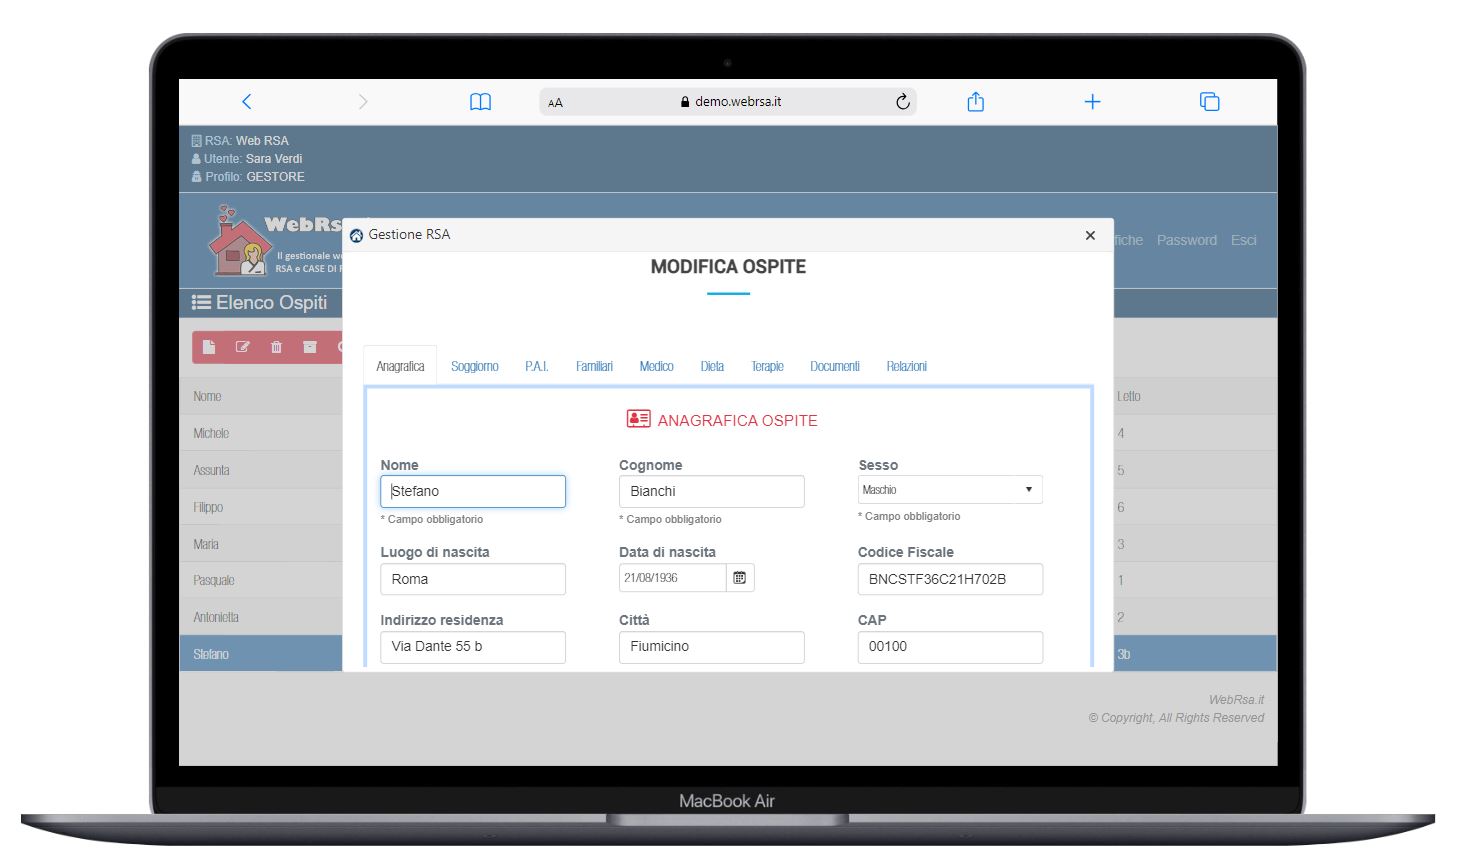Expand the Sesso dropdown
This screenshot has height=864, width=1458.
click(x=949, y=490)
